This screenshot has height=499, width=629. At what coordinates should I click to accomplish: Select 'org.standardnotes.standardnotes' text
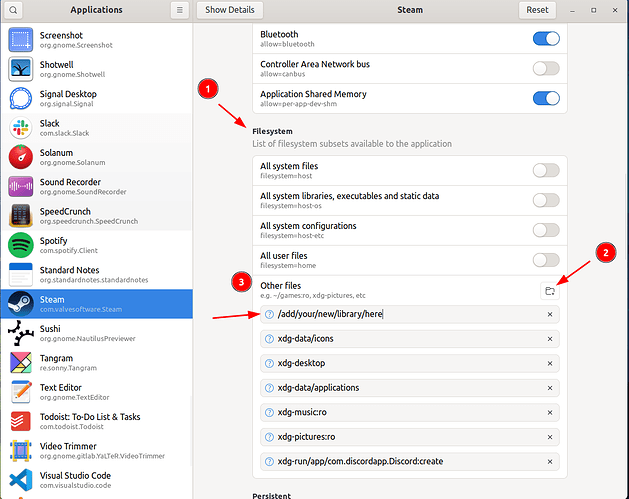[94, 280]
